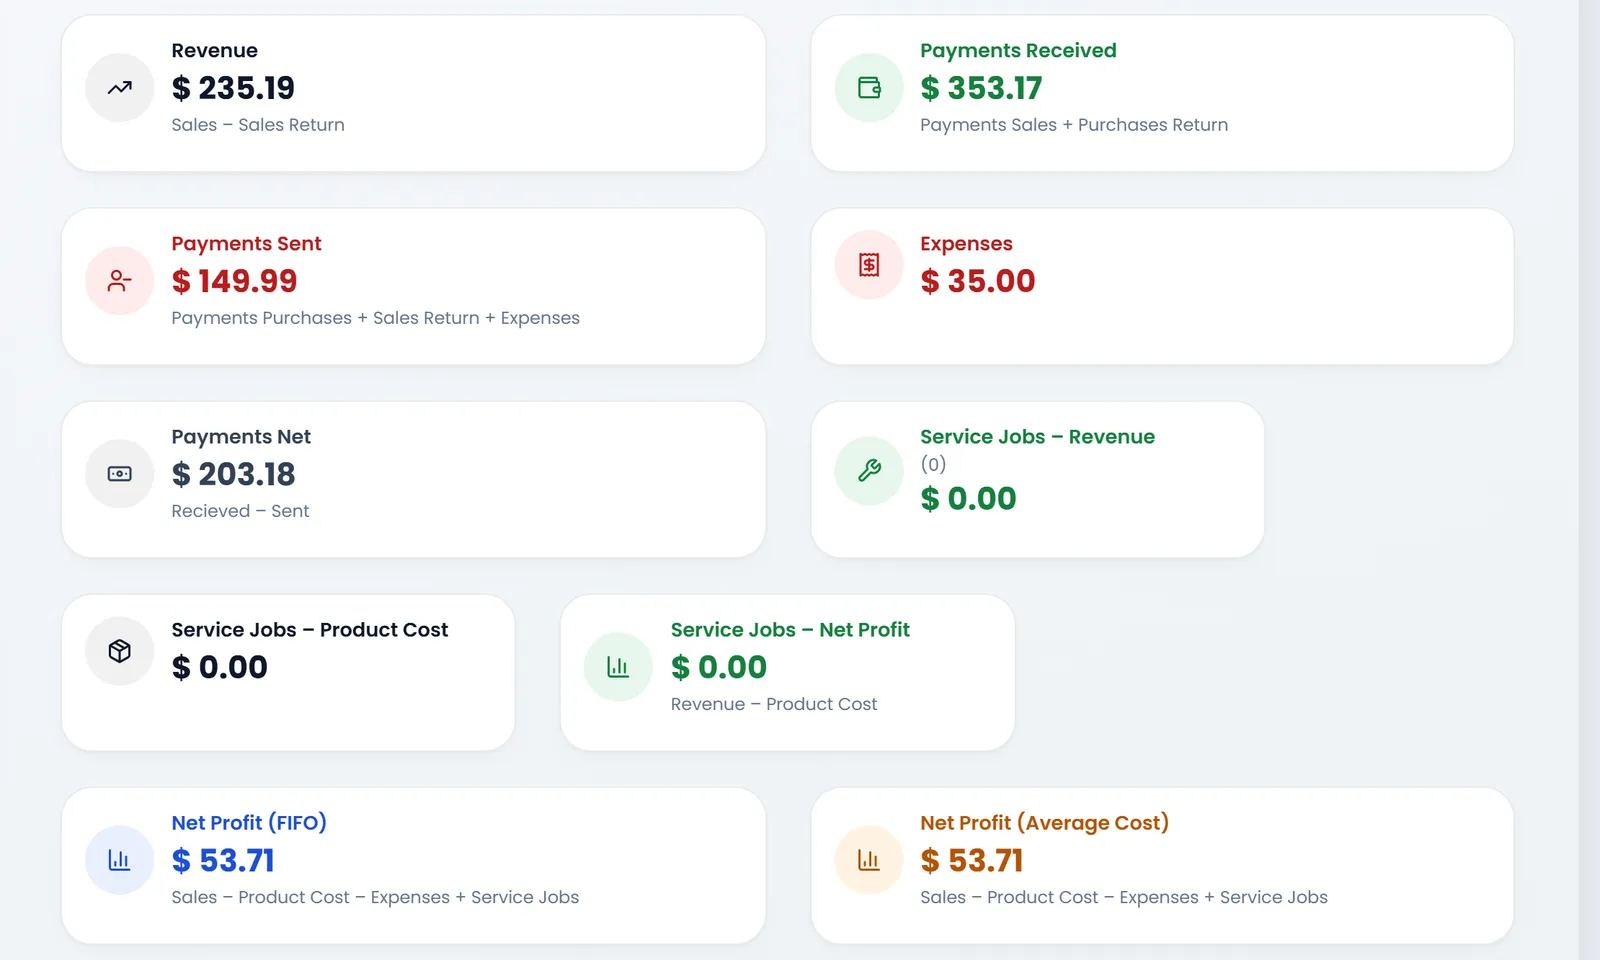Viewport: 1600px width, 960px height.
Task: Click the Payments Net banknote icon
Action: pos(120,474)
